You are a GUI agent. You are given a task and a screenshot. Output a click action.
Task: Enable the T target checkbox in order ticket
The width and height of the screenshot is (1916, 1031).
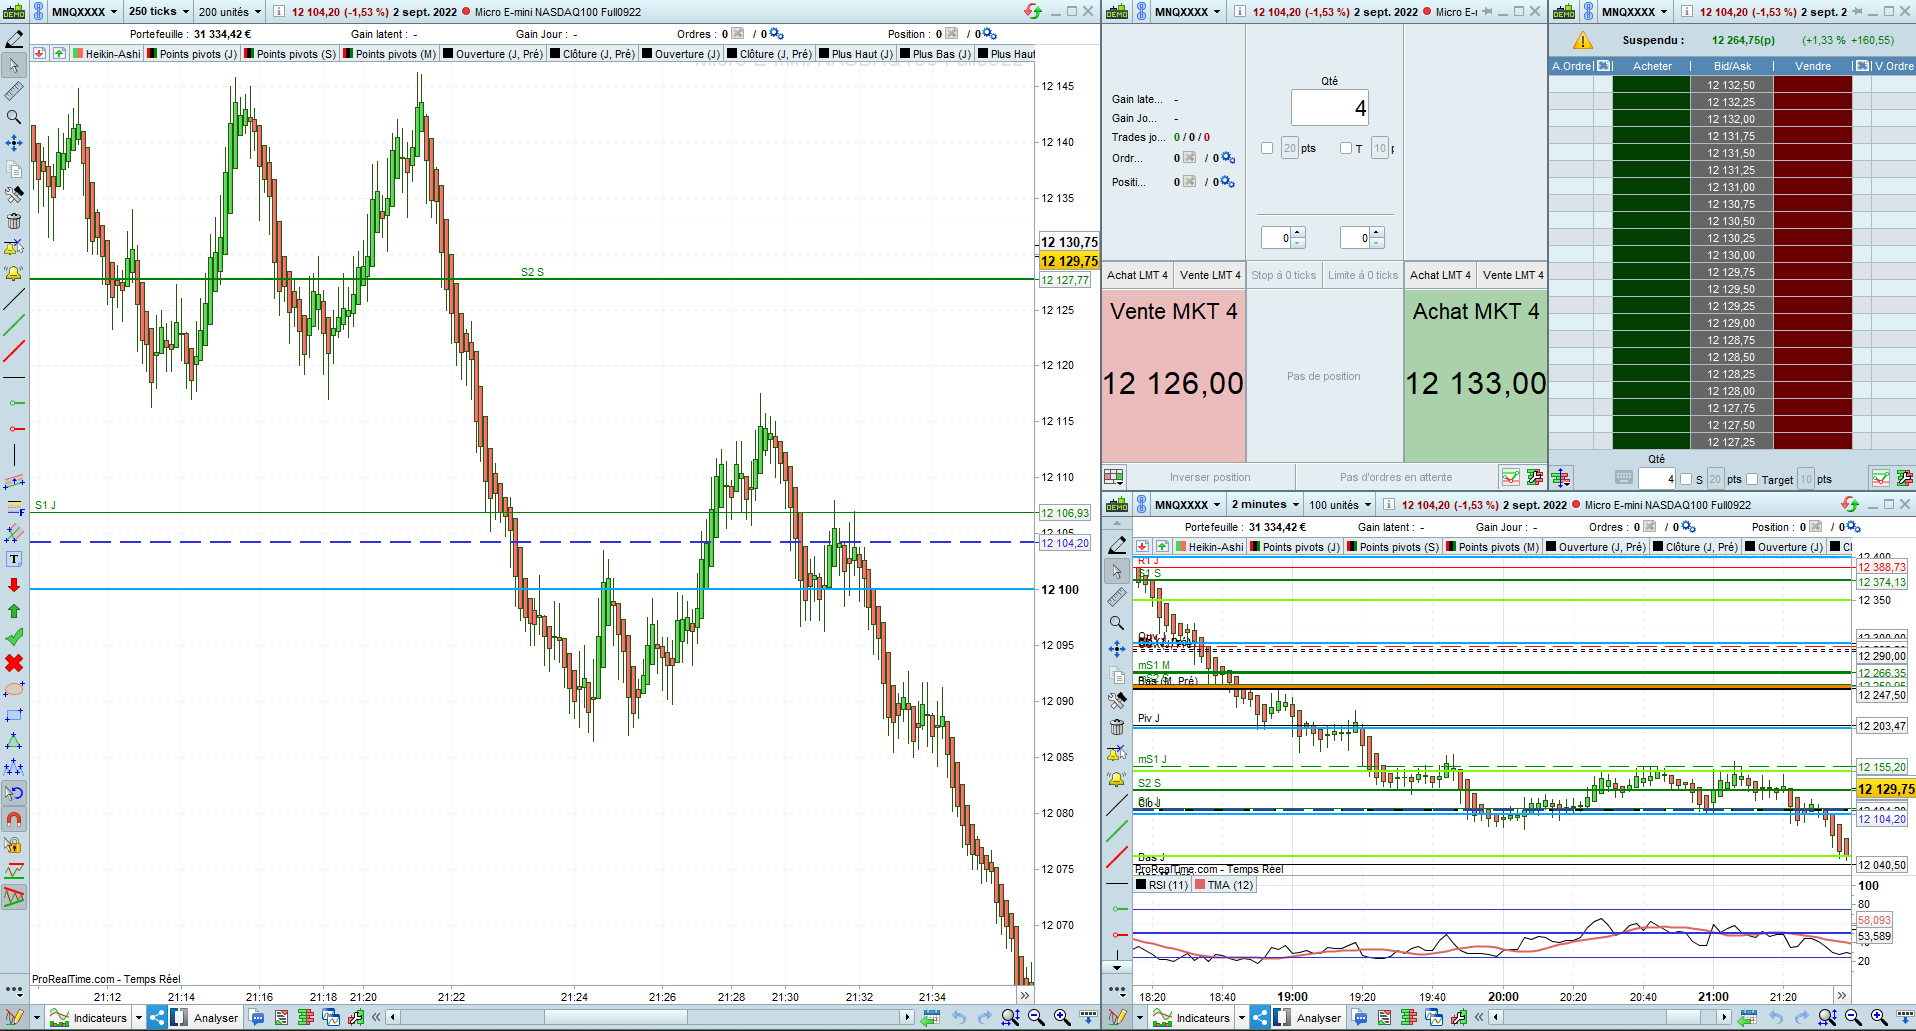(1346, 148)
